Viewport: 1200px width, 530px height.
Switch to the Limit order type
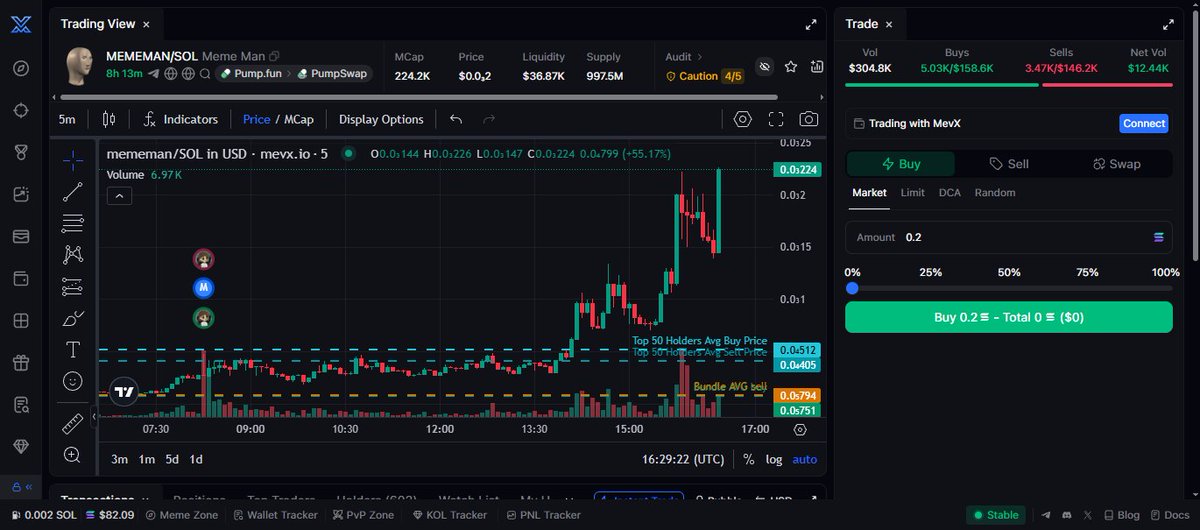(912, 193)
